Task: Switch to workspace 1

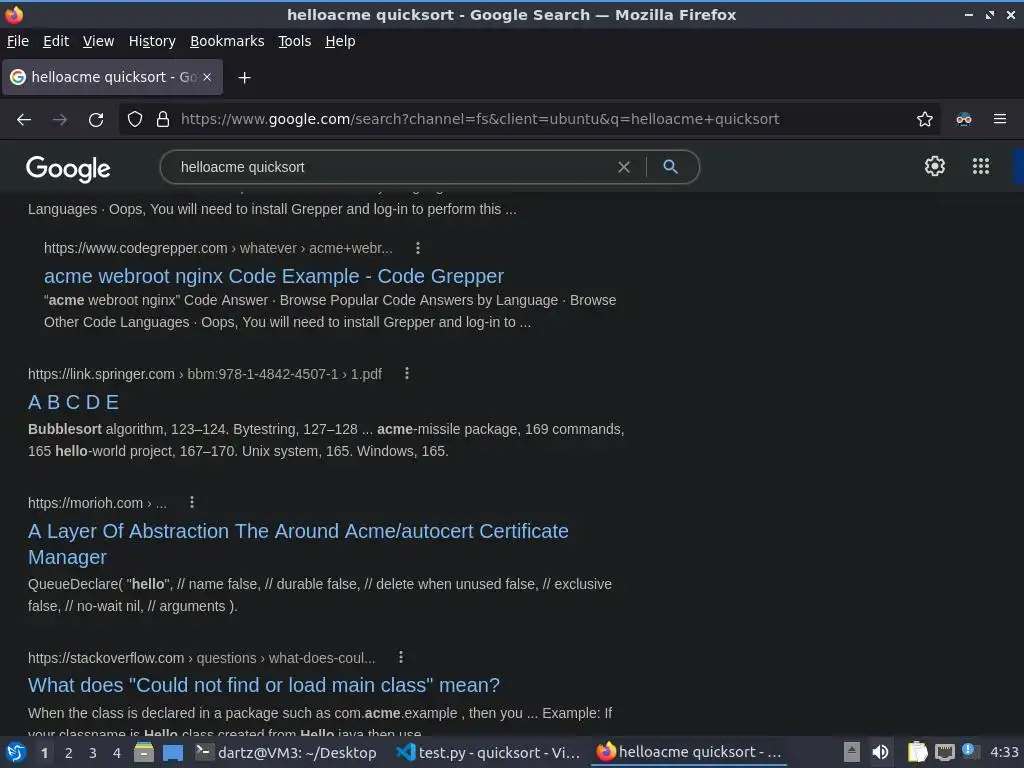Action: [44, 753]
